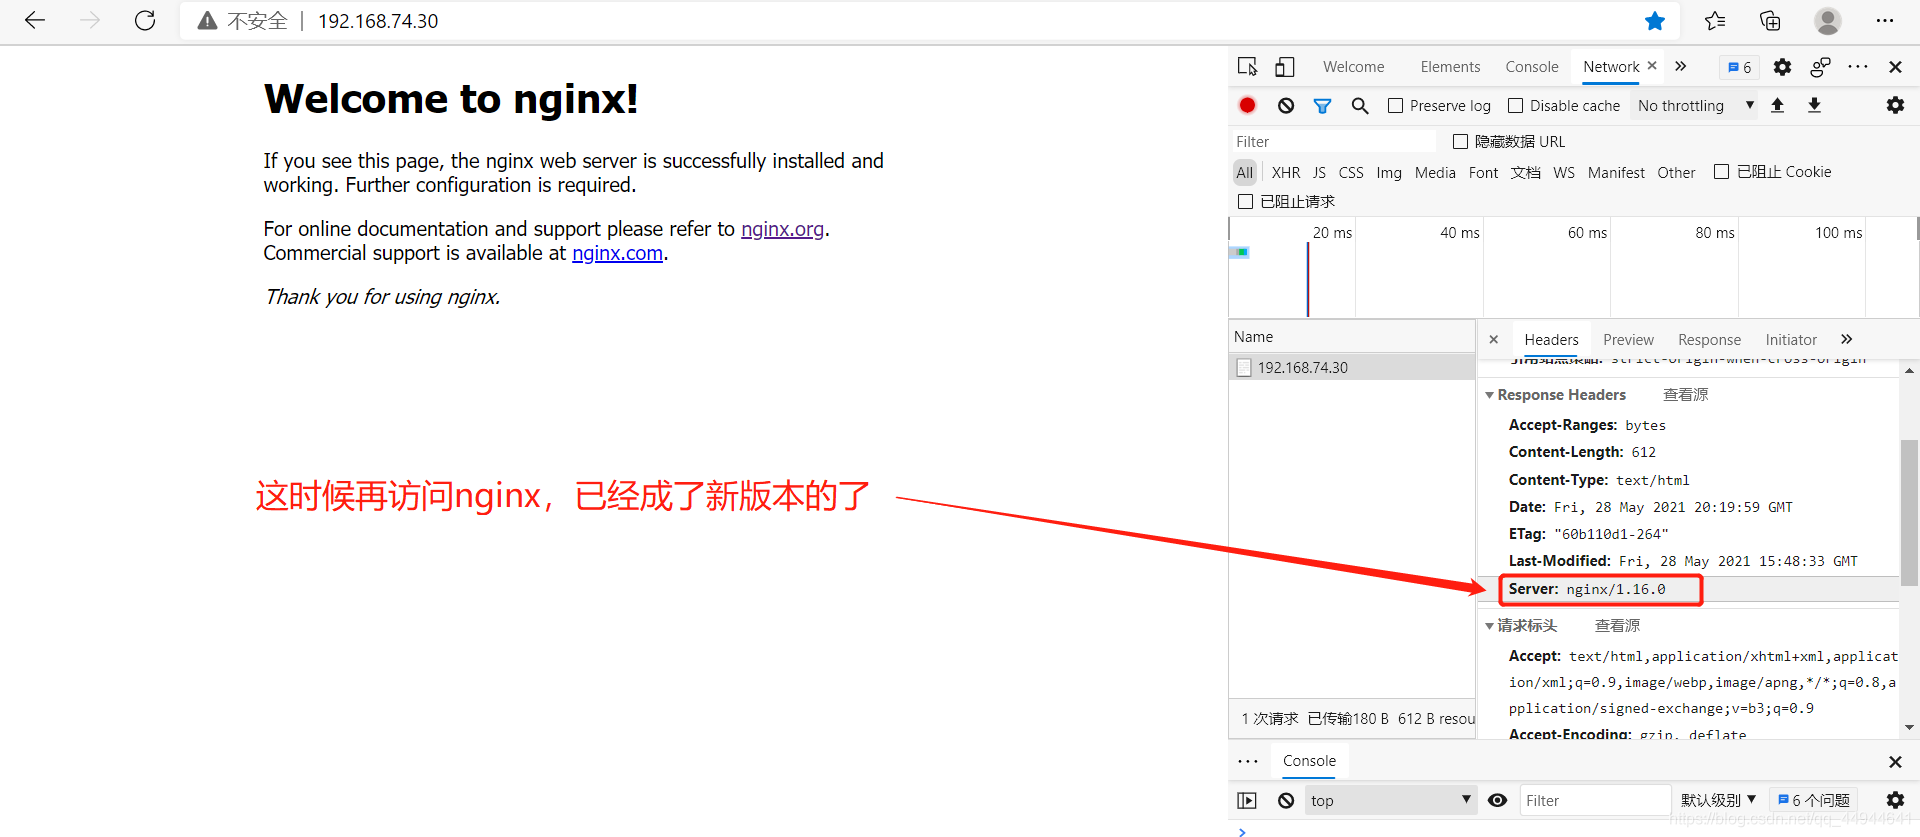Reload the page with the refresh icon
Image resolution: width=1920 pixels, height=837 pixels.
tap(145, 21)
